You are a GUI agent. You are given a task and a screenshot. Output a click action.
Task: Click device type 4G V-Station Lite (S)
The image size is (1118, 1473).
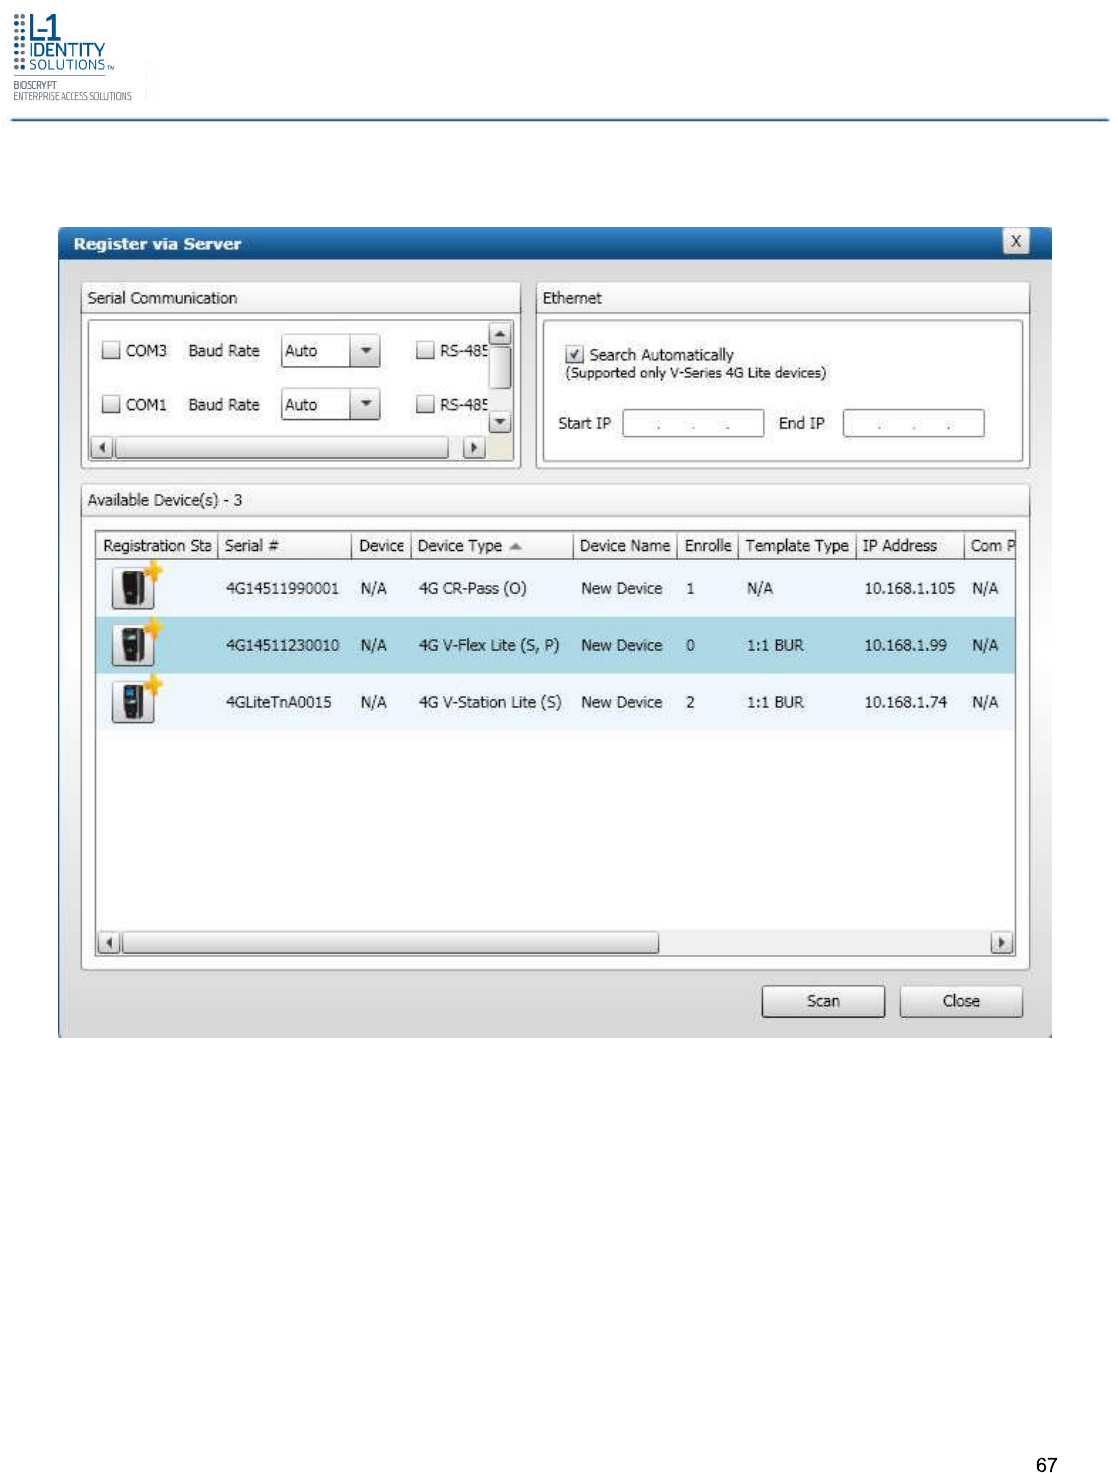(x=490, y=702)
